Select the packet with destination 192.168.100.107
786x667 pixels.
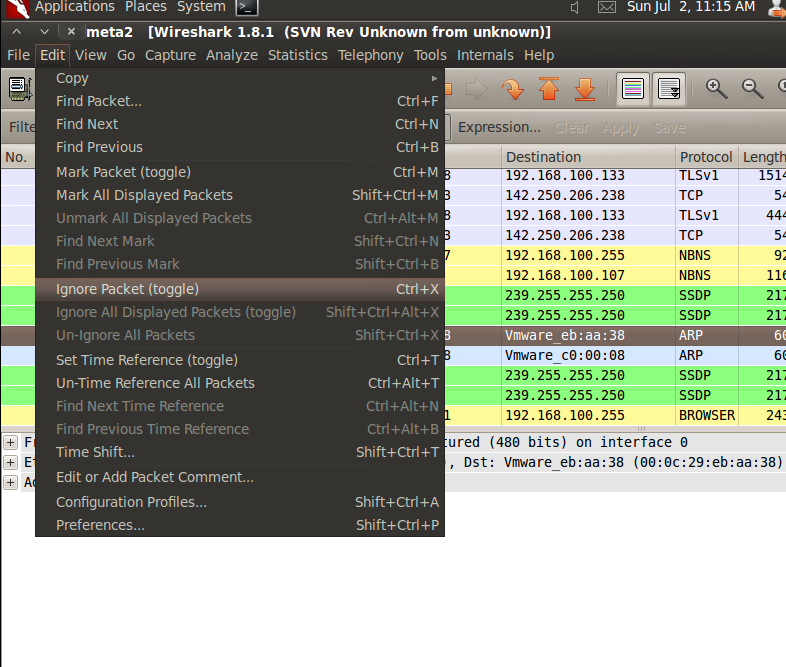[x=615, y=275]
